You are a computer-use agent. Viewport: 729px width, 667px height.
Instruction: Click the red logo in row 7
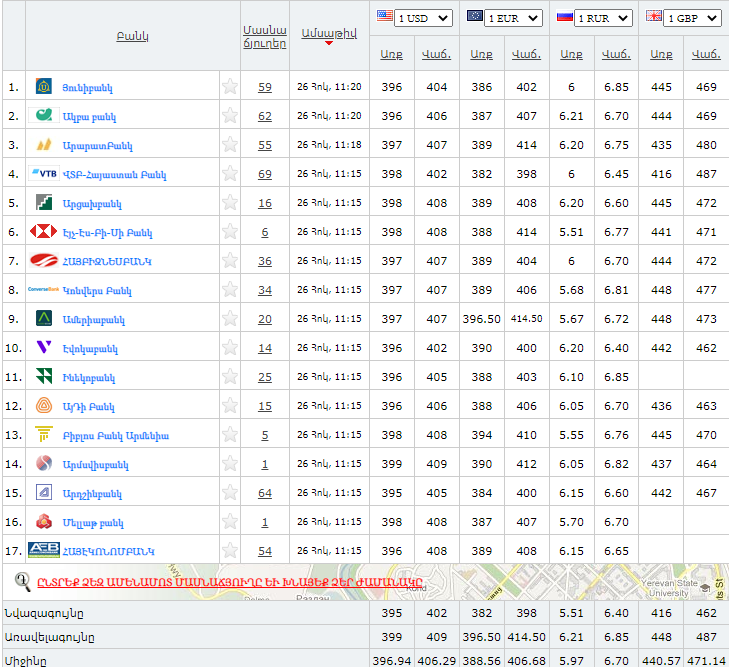point(44,260)
